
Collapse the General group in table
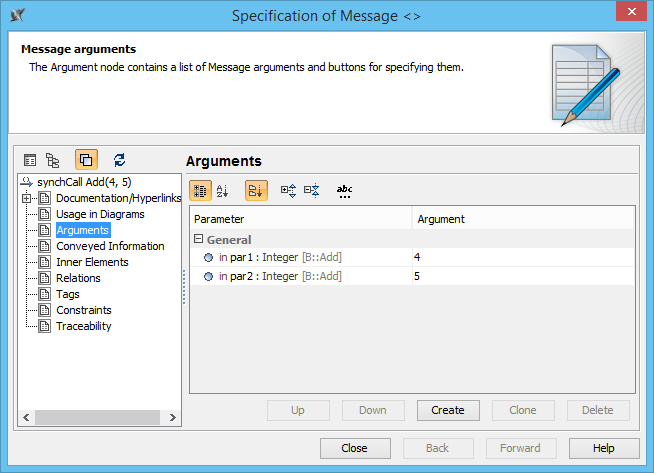198,240
